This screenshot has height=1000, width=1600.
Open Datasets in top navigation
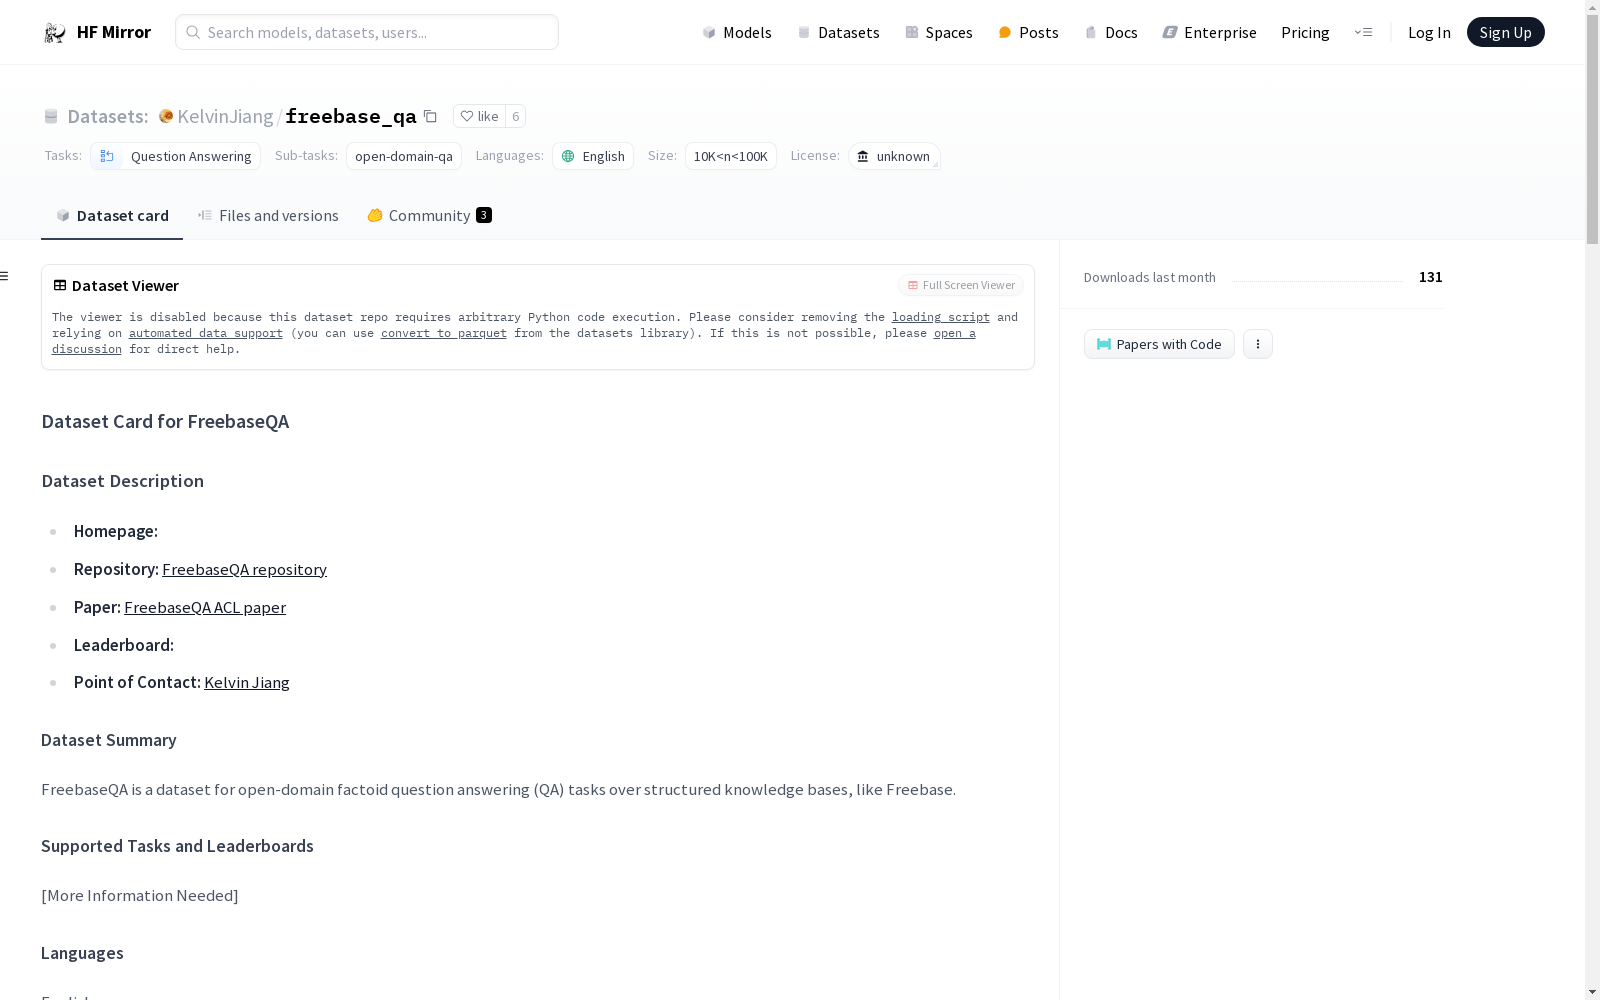pyautogui.click(x=838, y=32)
